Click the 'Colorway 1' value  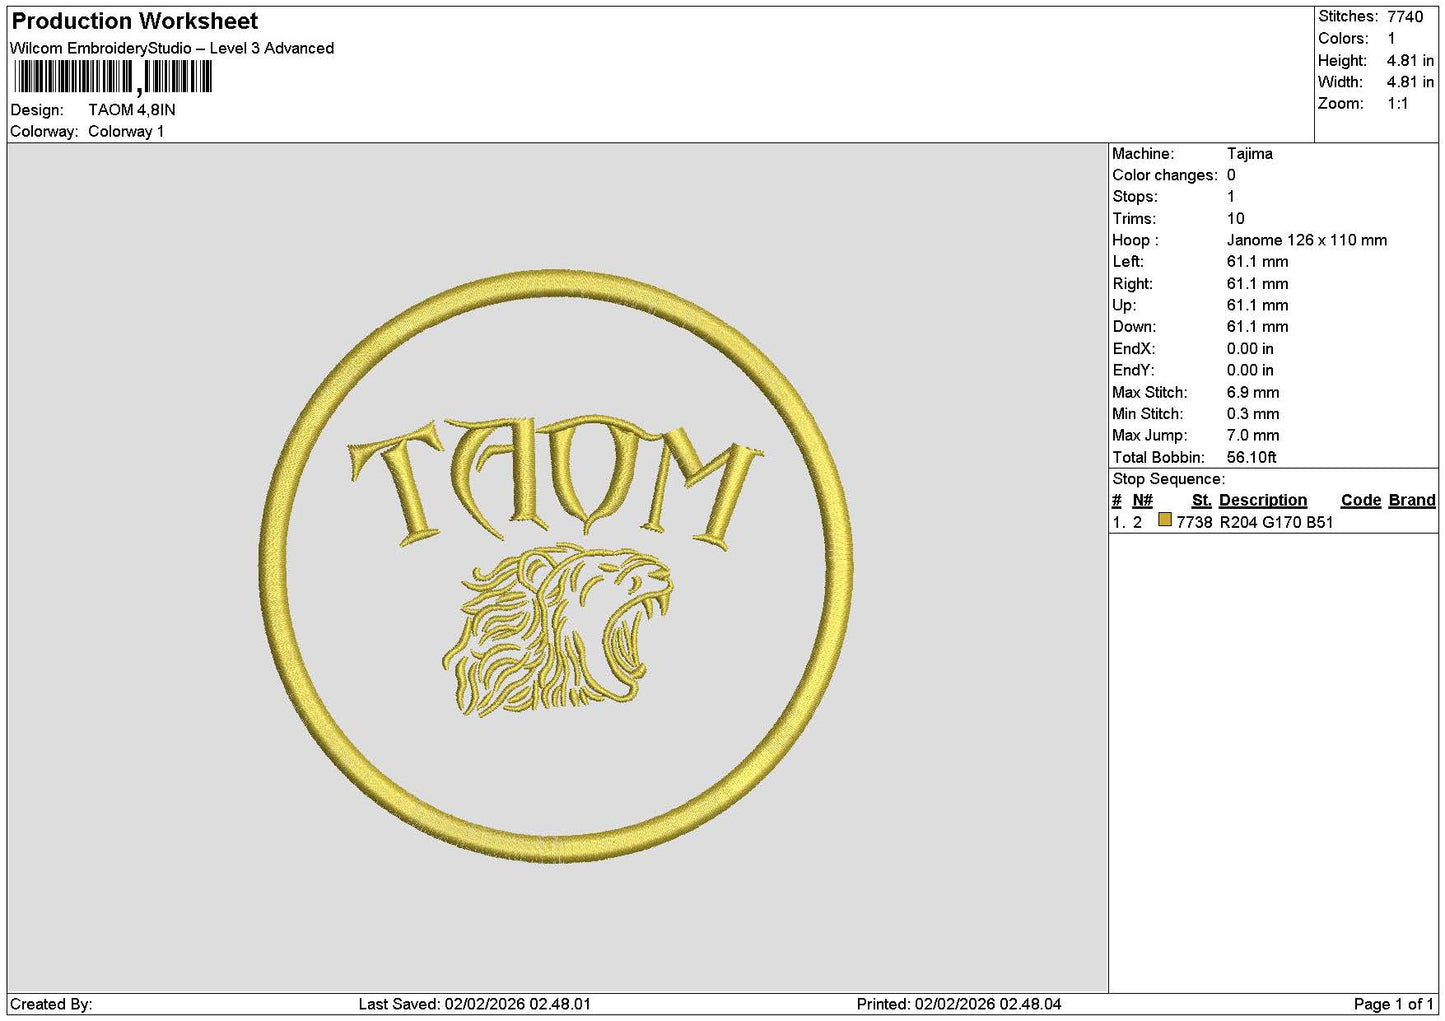coord(126,131)
